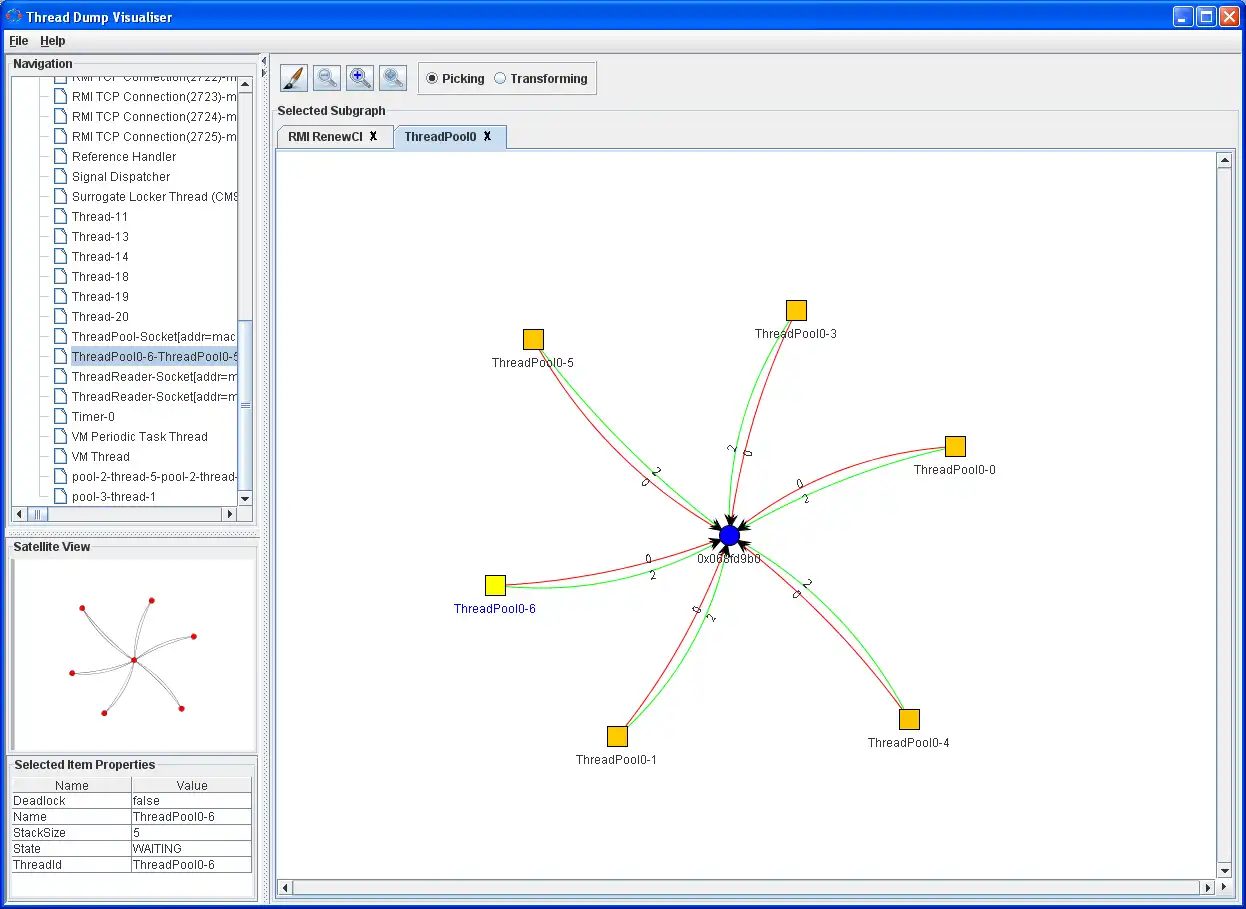The height and width of the screenshot is (909, 1246).
Task: Click the State value 'WAITING'
Action: 192,849
